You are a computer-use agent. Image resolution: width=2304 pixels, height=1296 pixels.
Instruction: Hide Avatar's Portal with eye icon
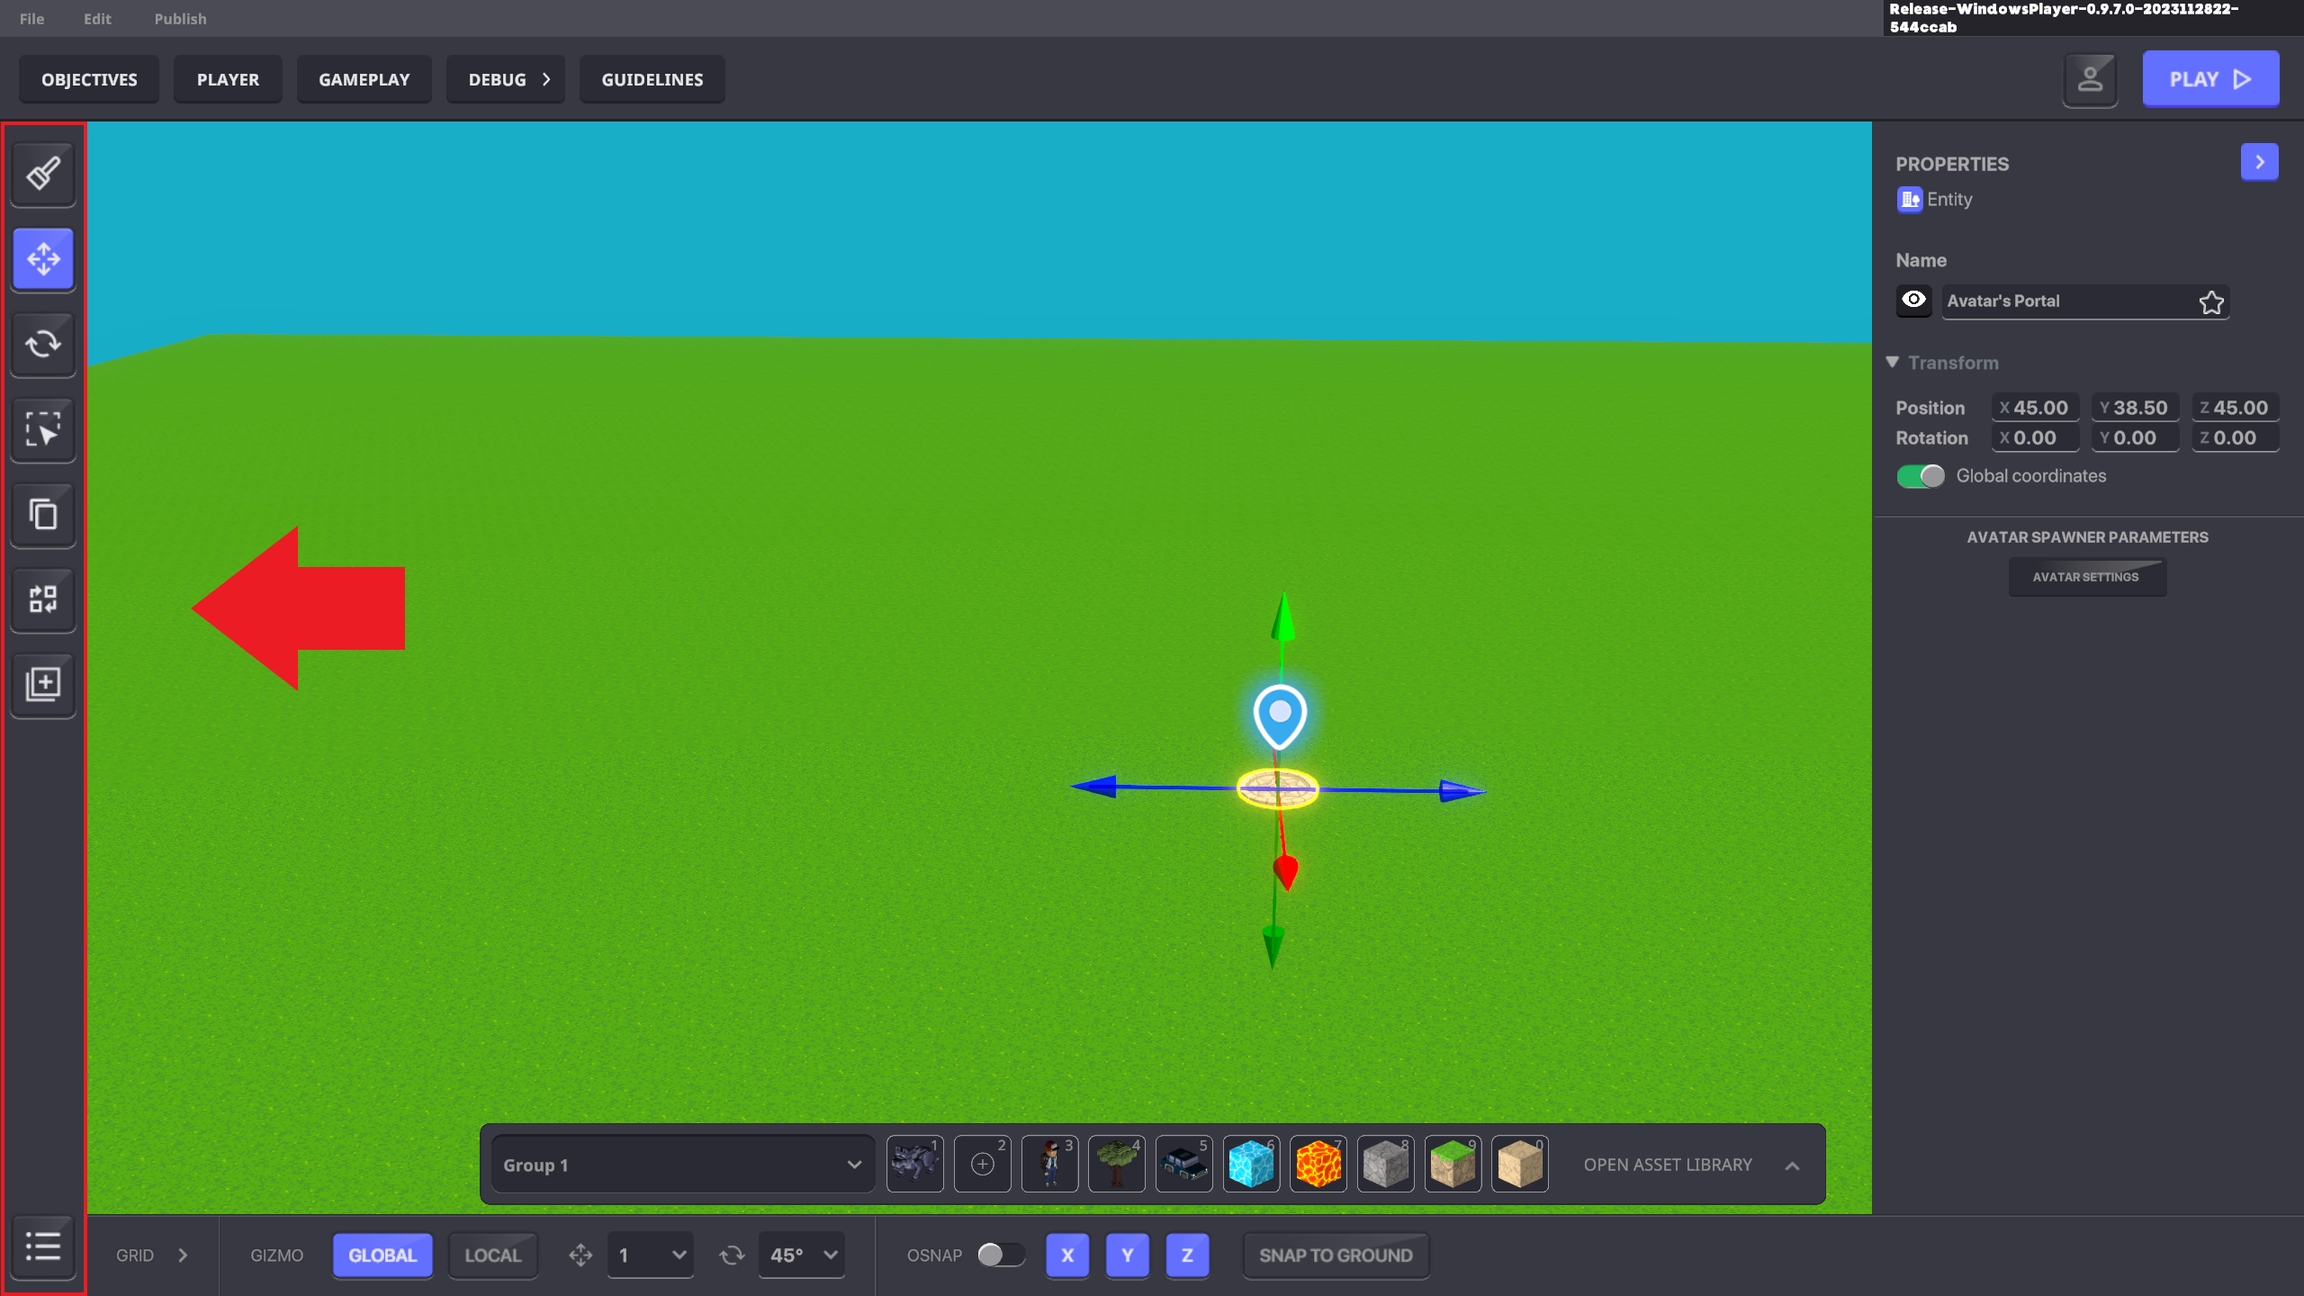[x=1913, y=300]
